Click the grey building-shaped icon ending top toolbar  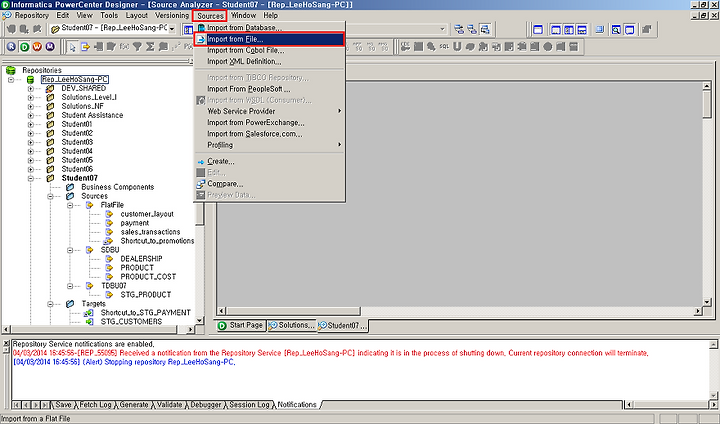click(x=647, y=30)
